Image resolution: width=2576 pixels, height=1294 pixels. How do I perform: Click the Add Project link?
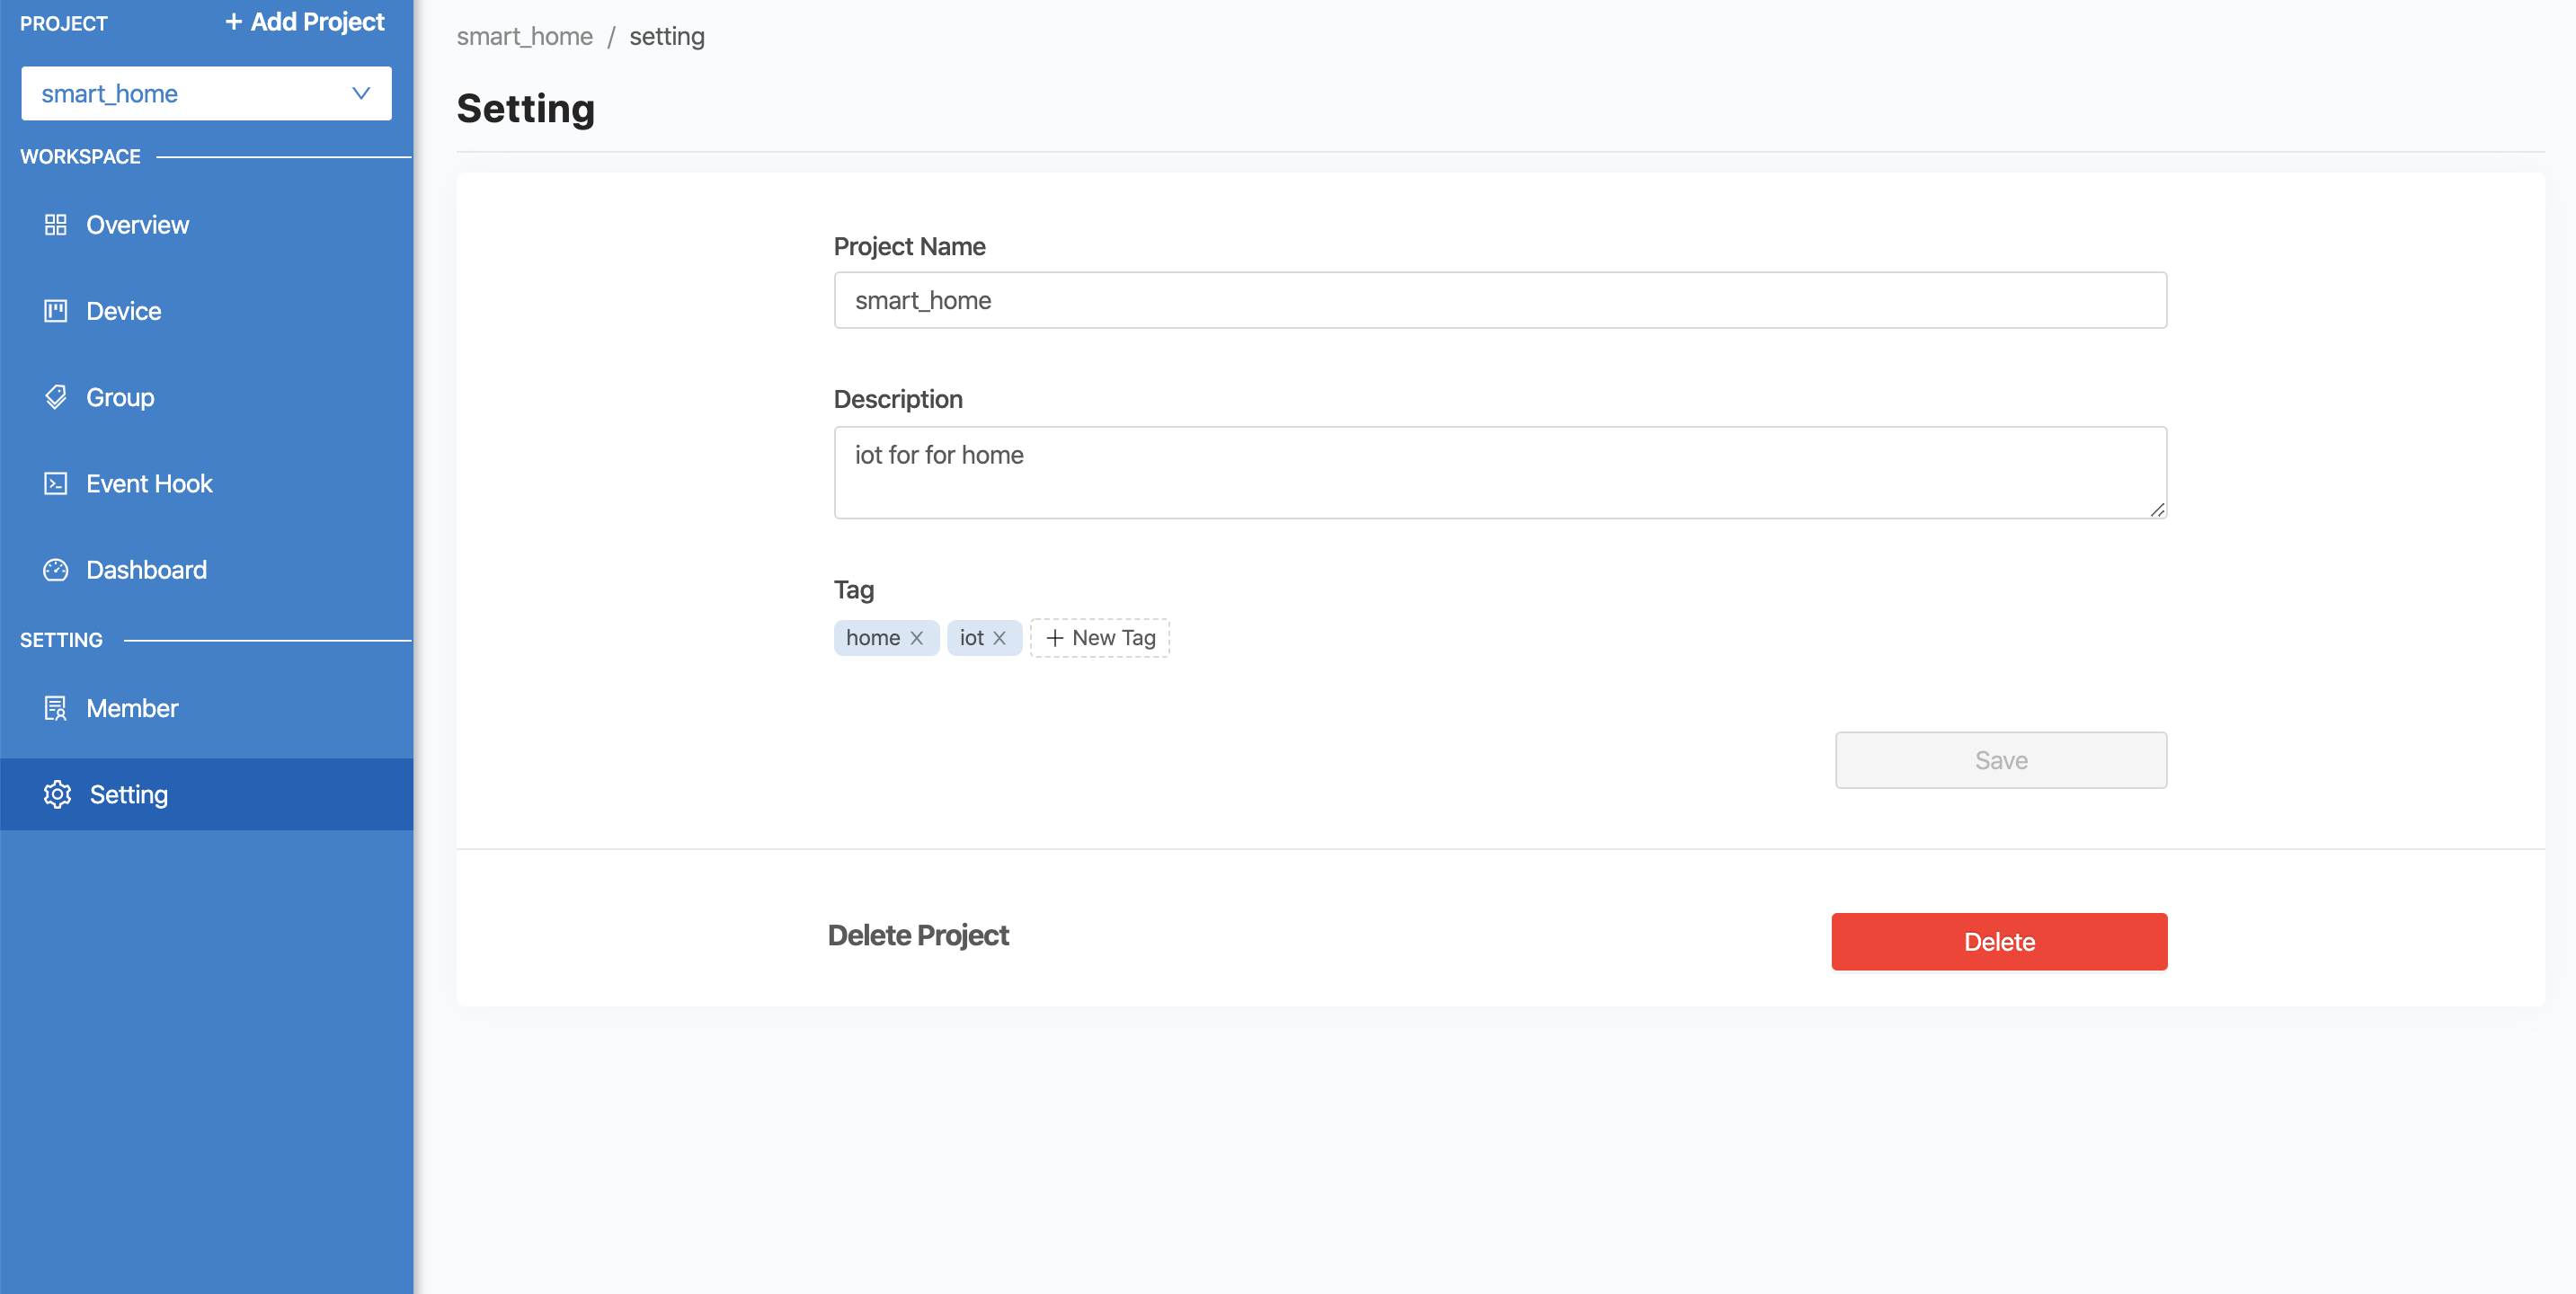pyautogui.click(x=305, y=22)
